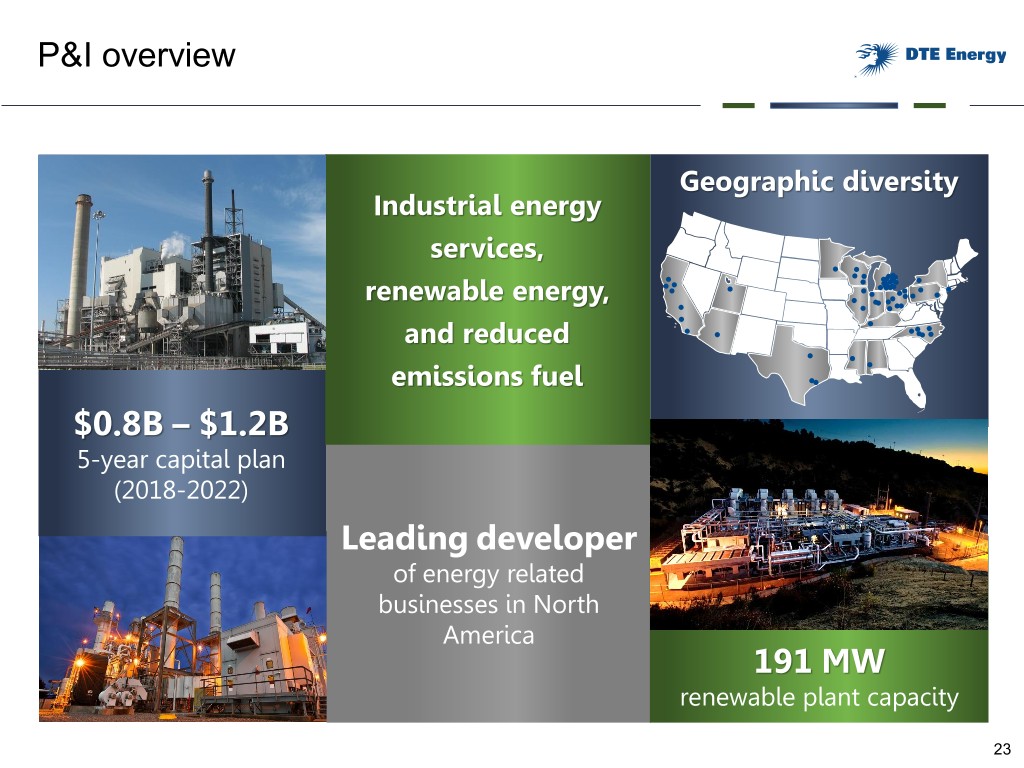
Task: Click the hillside facility dusk photo
Action: 819,524
